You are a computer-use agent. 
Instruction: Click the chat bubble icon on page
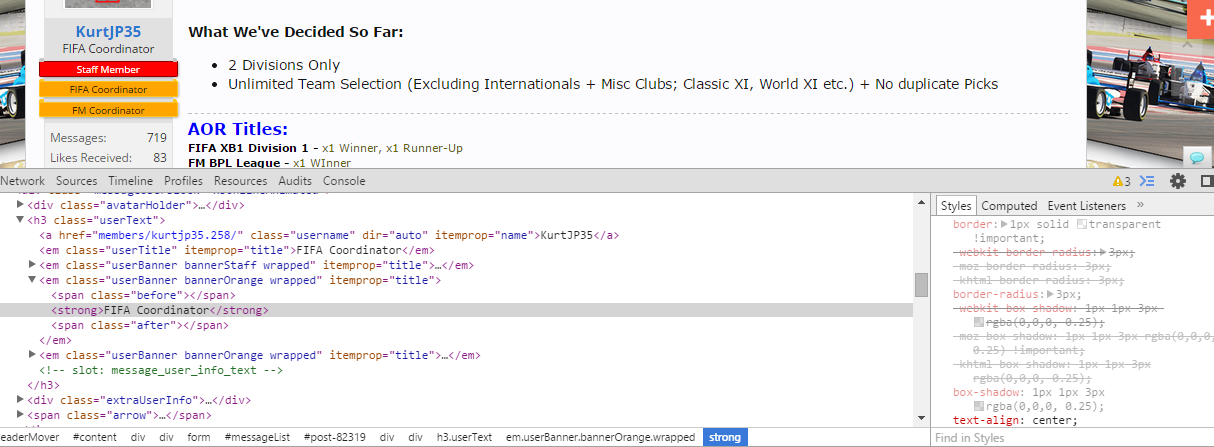1195,157
